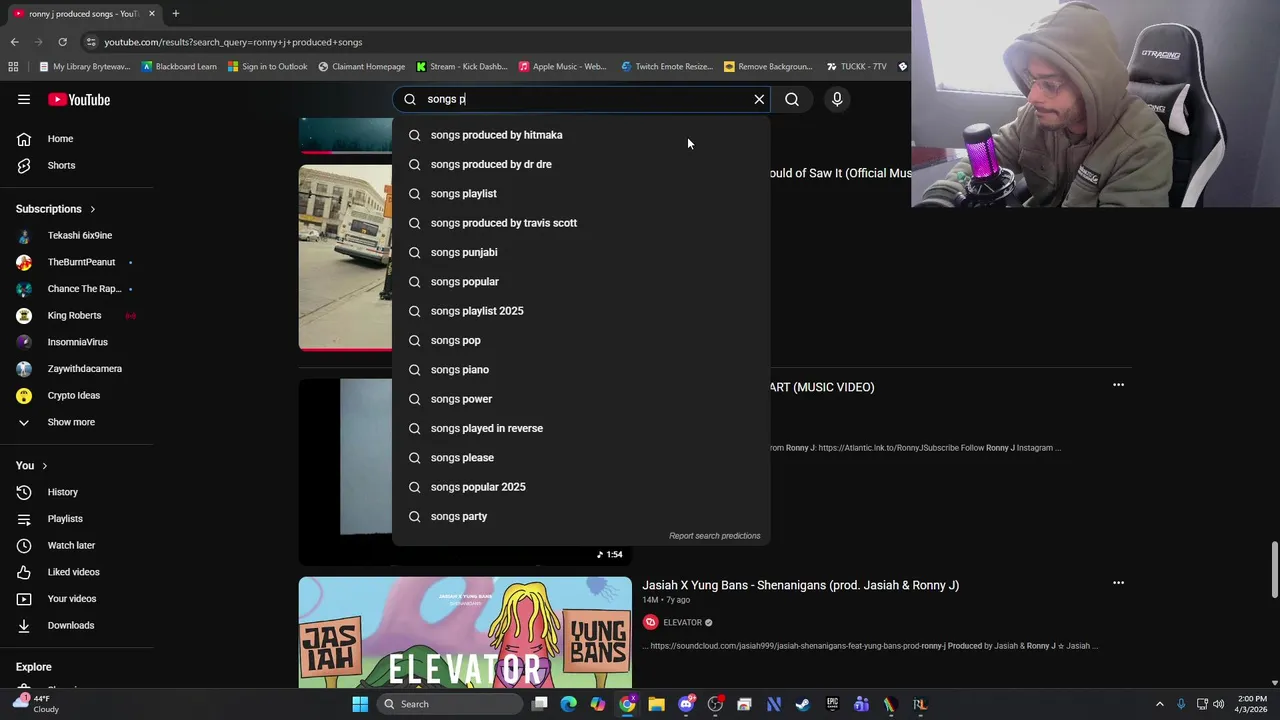The image size is (1280, 720).
Task: Go back in Chrome
Action: [x=14, y=42]
